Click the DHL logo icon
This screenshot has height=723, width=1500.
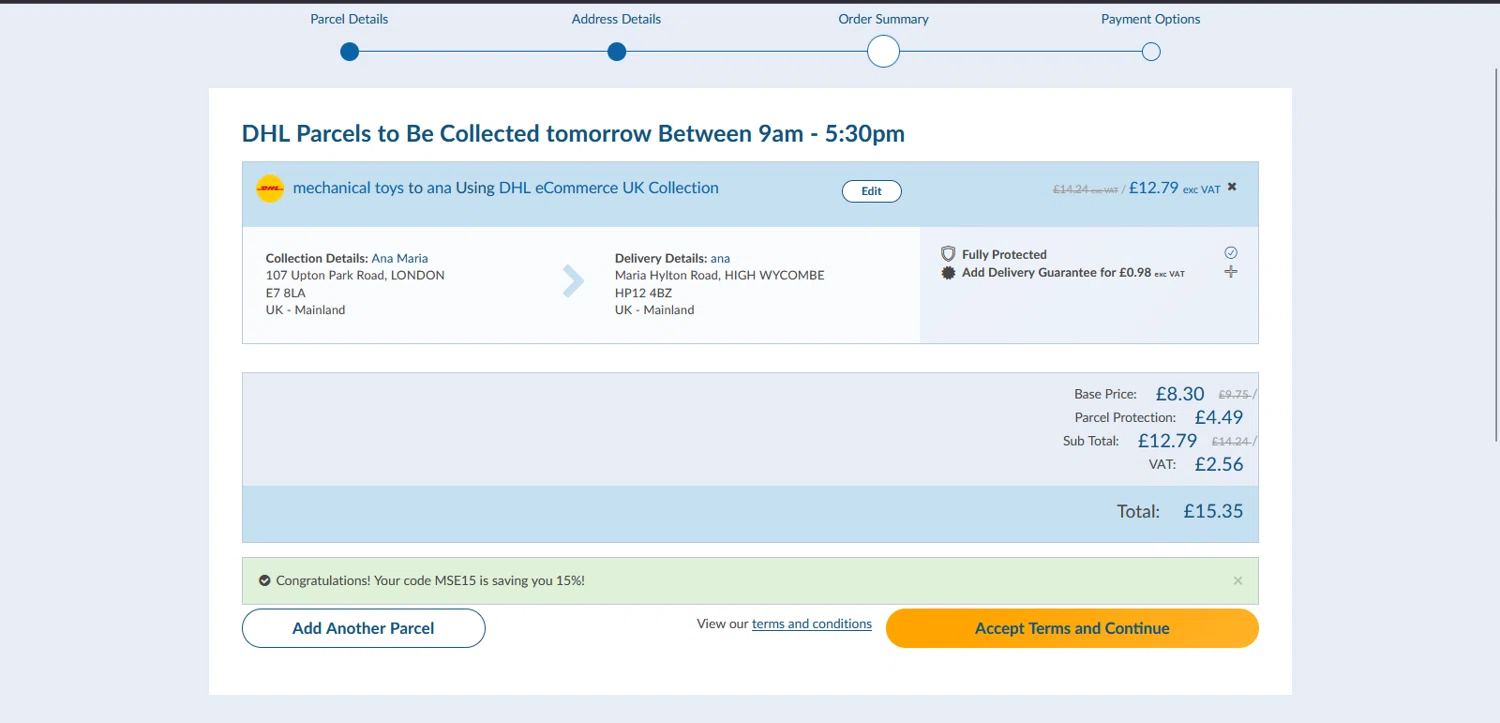pyautogui.click(x=270, y=189)
